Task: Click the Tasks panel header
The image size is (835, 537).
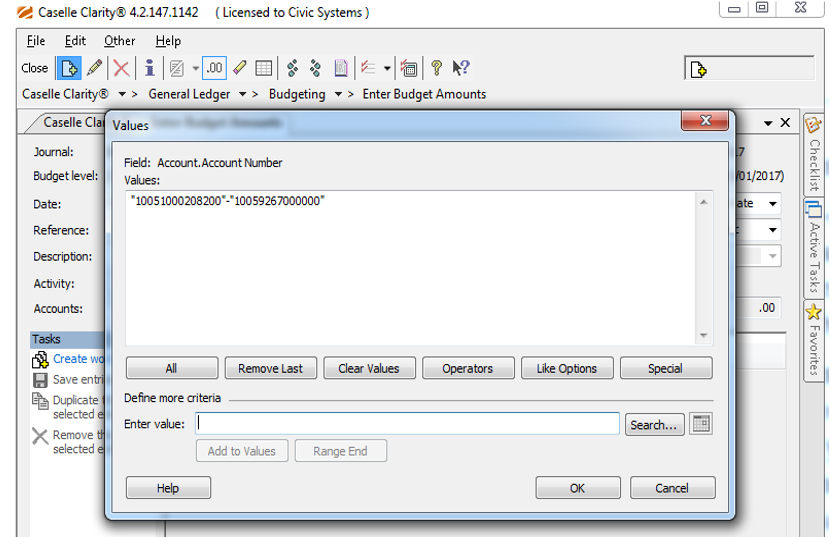Action: [68, 339]
